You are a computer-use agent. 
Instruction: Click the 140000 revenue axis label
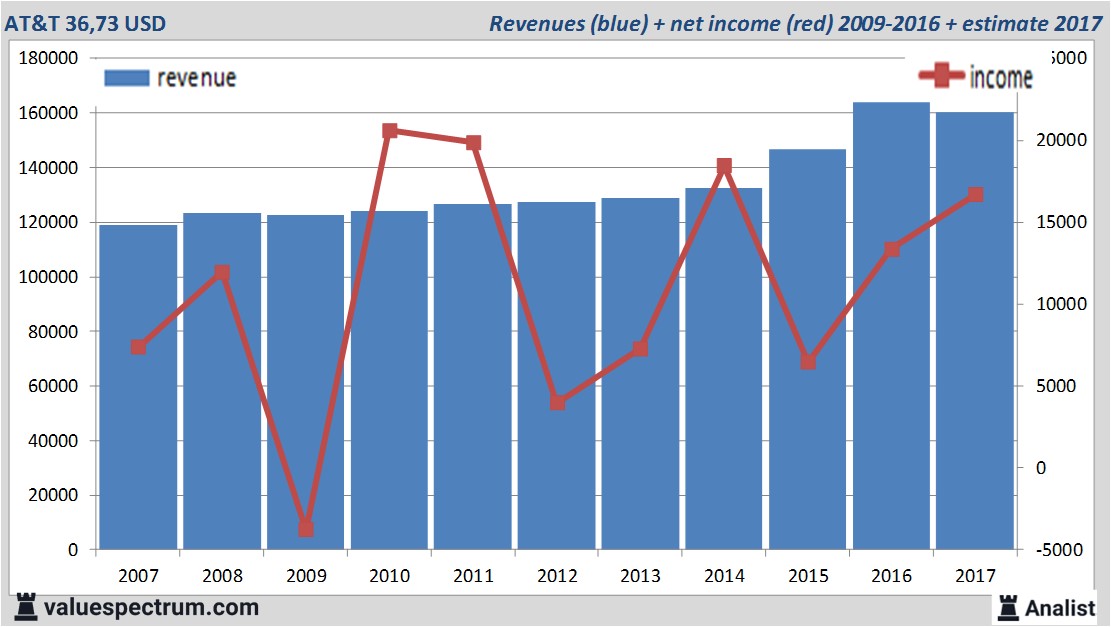point(48,168)
